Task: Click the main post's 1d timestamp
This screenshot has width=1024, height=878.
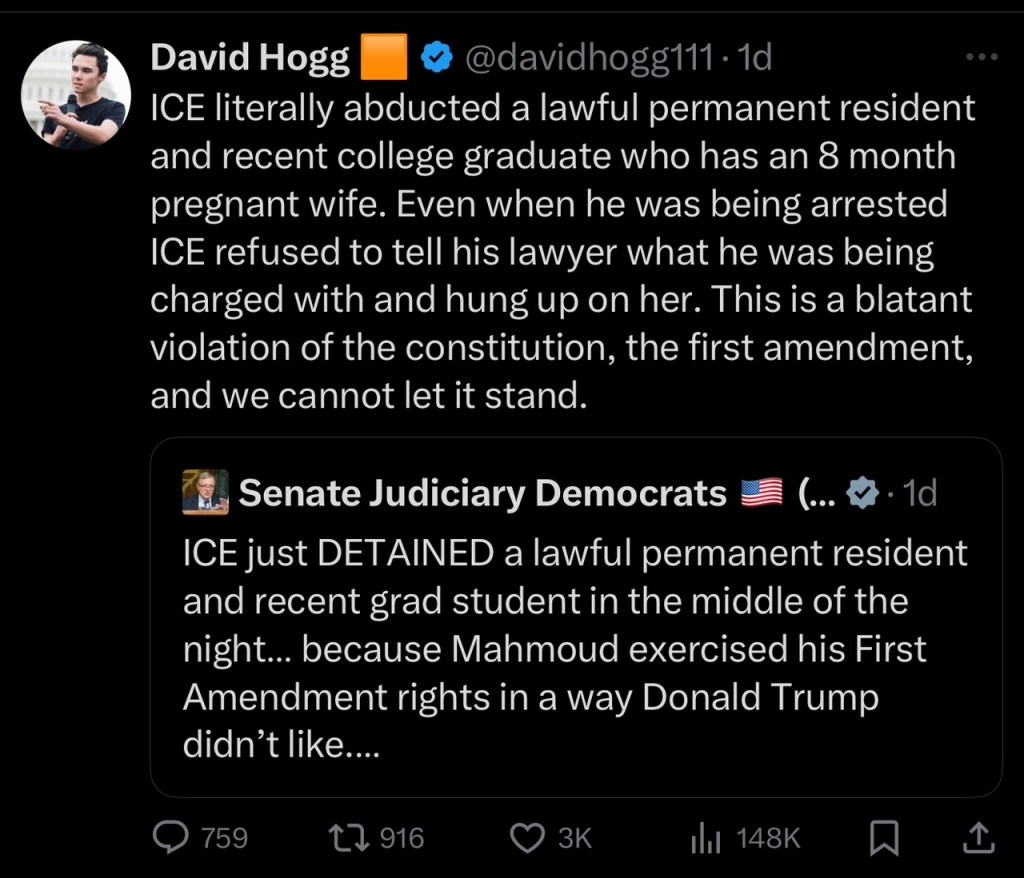Action: click(753, 58)
